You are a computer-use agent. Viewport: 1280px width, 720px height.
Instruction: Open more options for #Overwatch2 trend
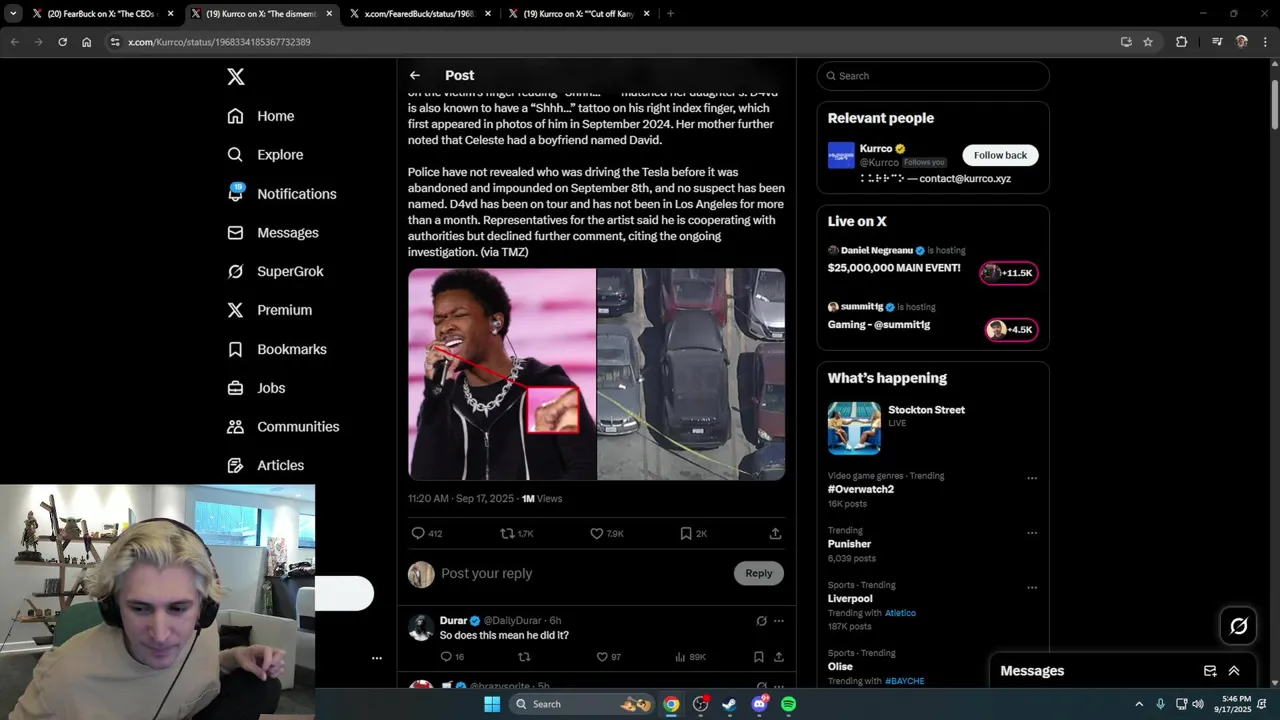tap(1032, 478)
